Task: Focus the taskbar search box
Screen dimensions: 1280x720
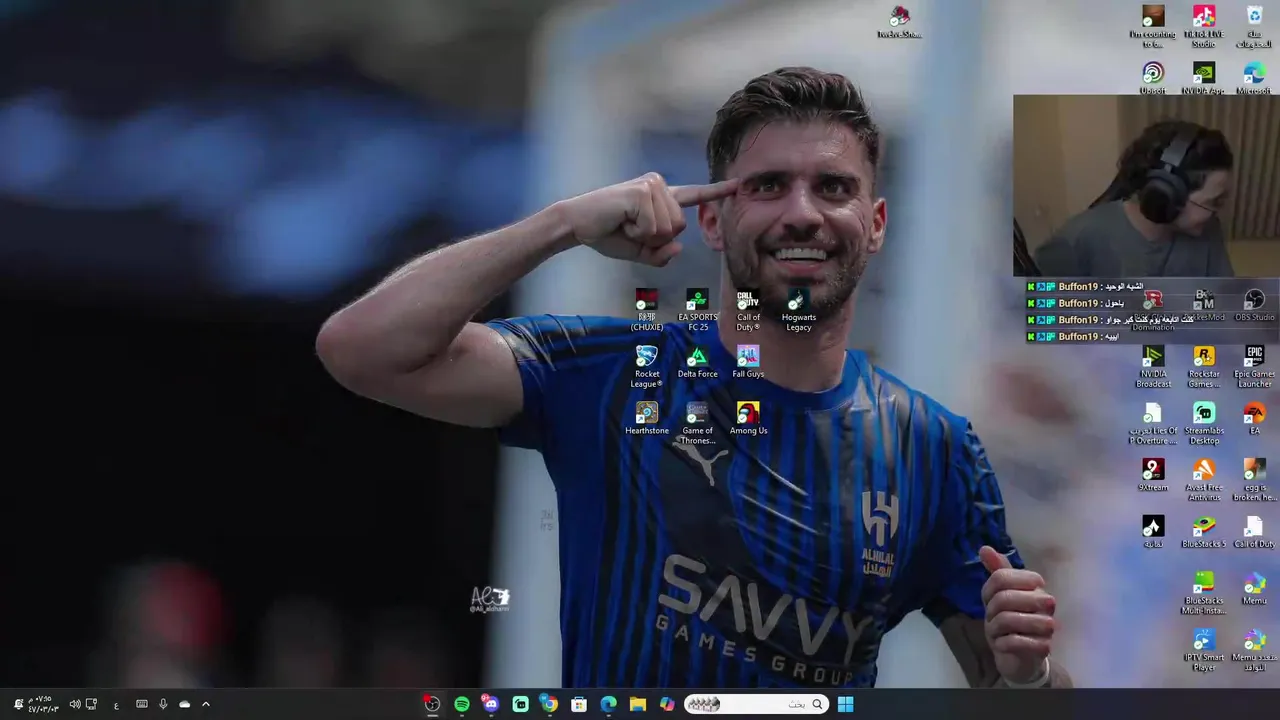Action: tap(756, 704)
